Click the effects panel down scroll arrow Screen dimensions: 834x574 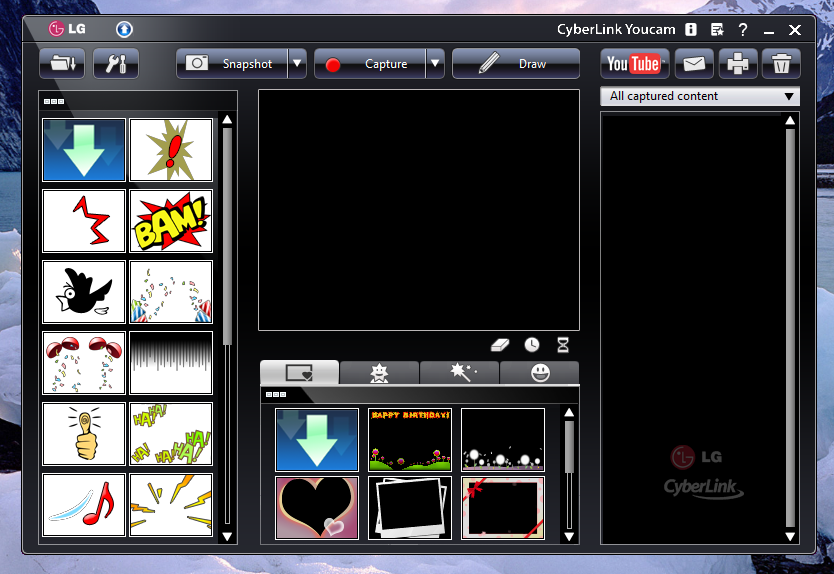[x=227, y=536]
